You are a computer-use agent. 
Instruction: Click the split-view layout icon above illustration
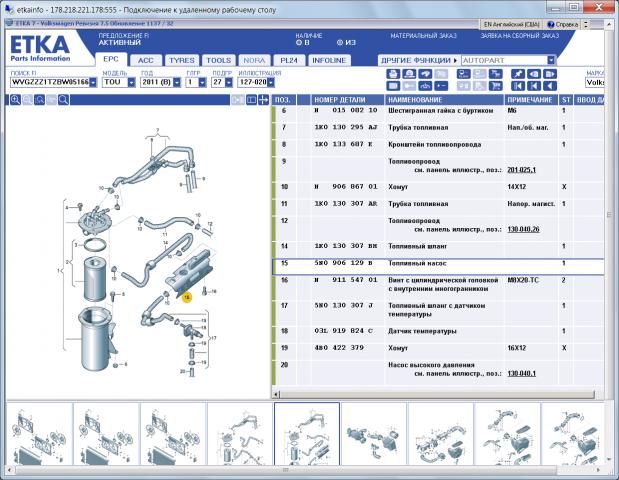251,100
